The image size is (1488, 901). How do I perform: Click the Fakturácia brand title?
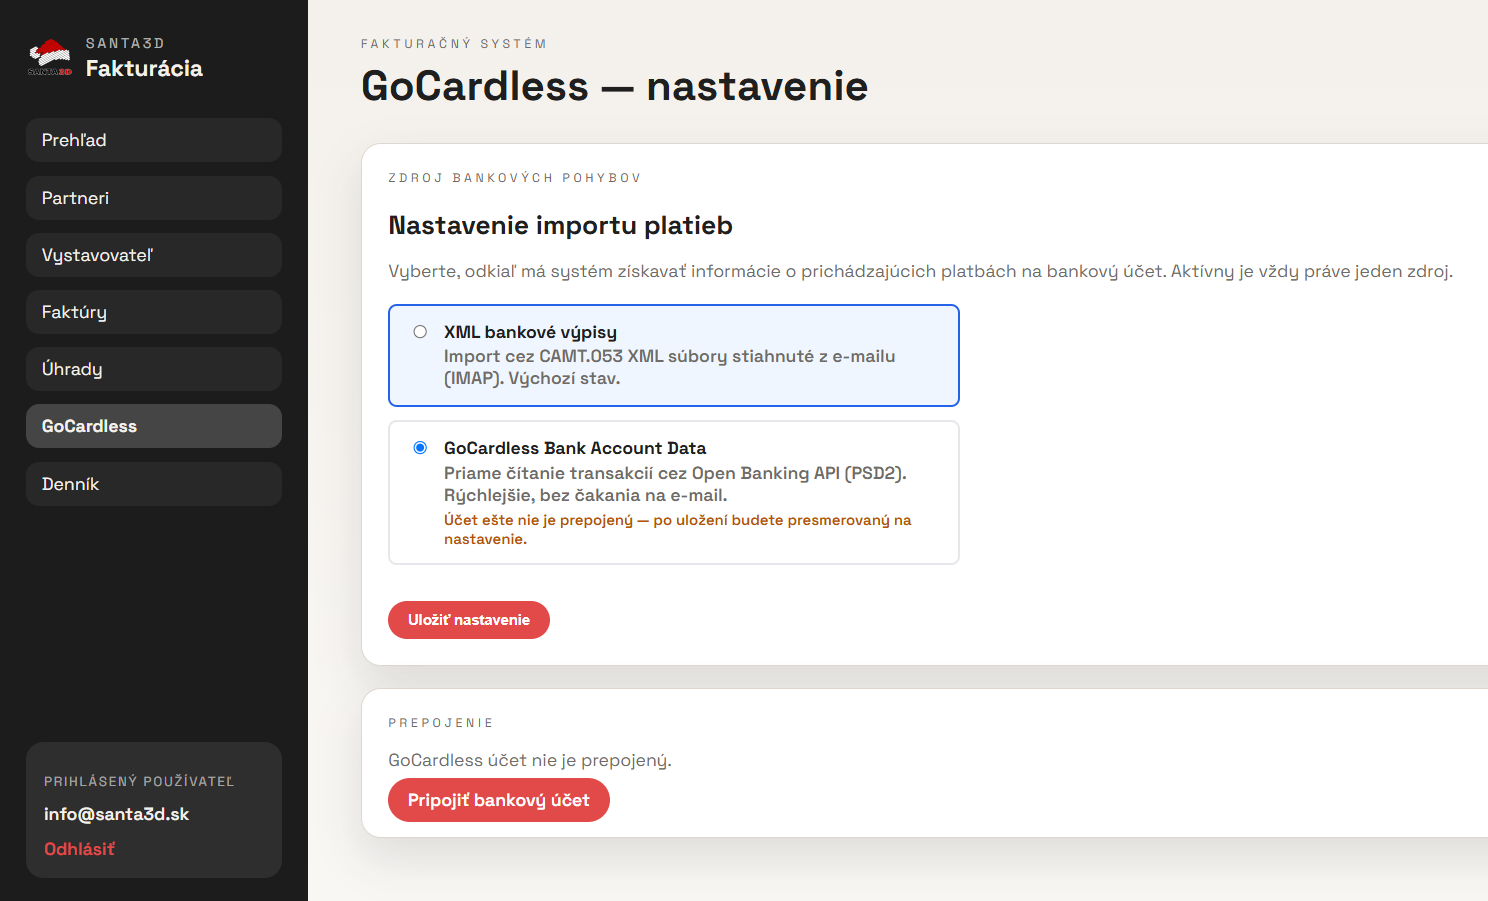click(x=144, y=68)
